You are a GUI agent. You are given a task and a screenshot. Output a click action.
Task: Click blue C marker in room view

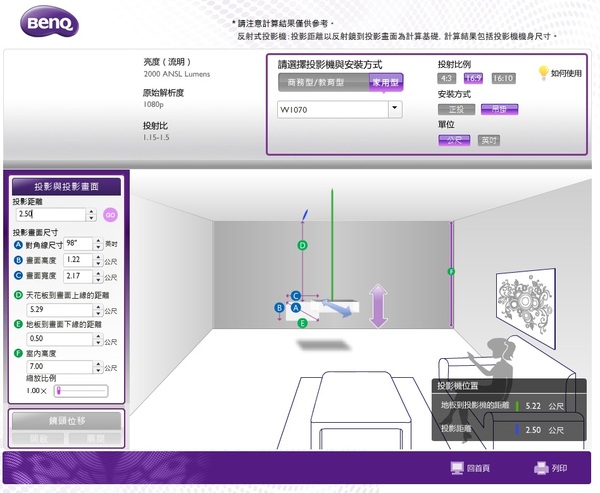click(x=295, y=296)
